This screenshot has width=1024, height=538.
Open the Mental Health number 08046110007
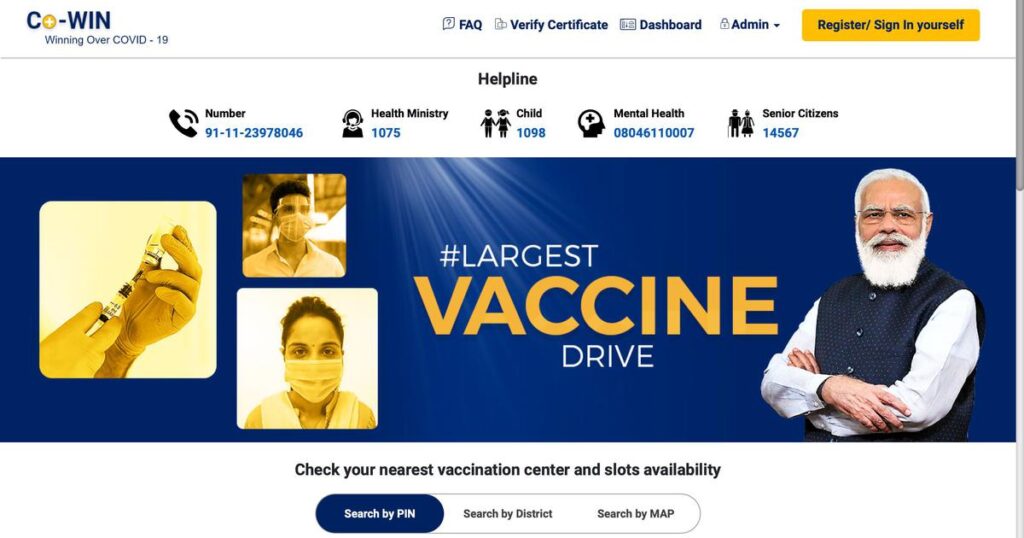(x=654, y=133)
